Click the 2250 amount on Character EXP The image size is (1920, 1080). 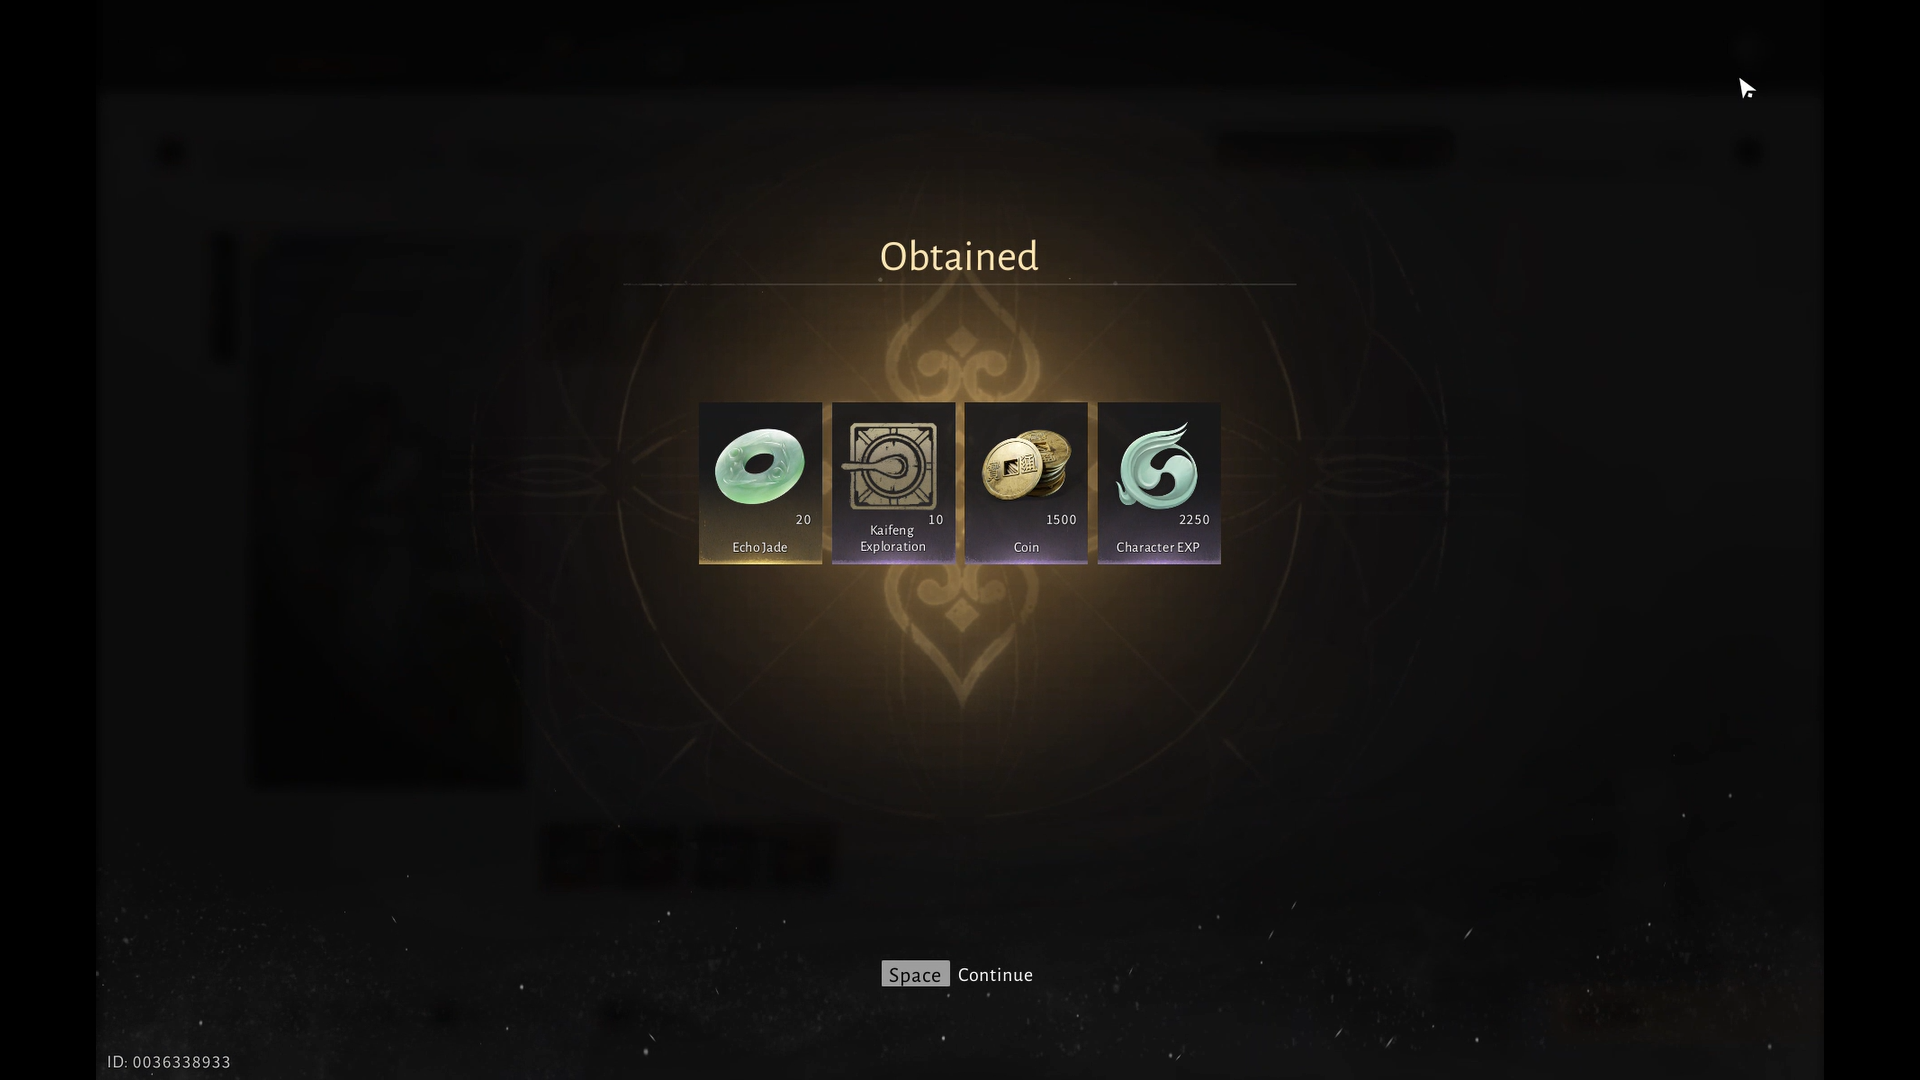click(x=1194, y=520)
